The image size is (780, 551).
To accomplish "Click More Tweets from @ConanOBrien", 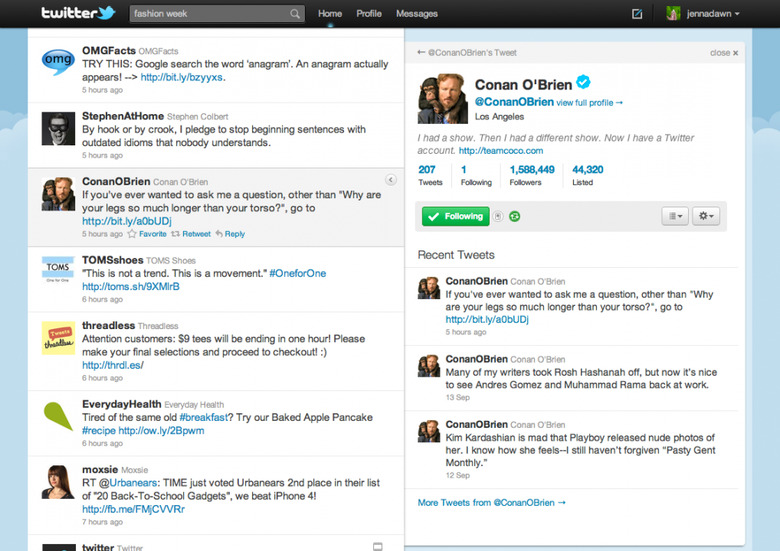I will pos(491,502).
